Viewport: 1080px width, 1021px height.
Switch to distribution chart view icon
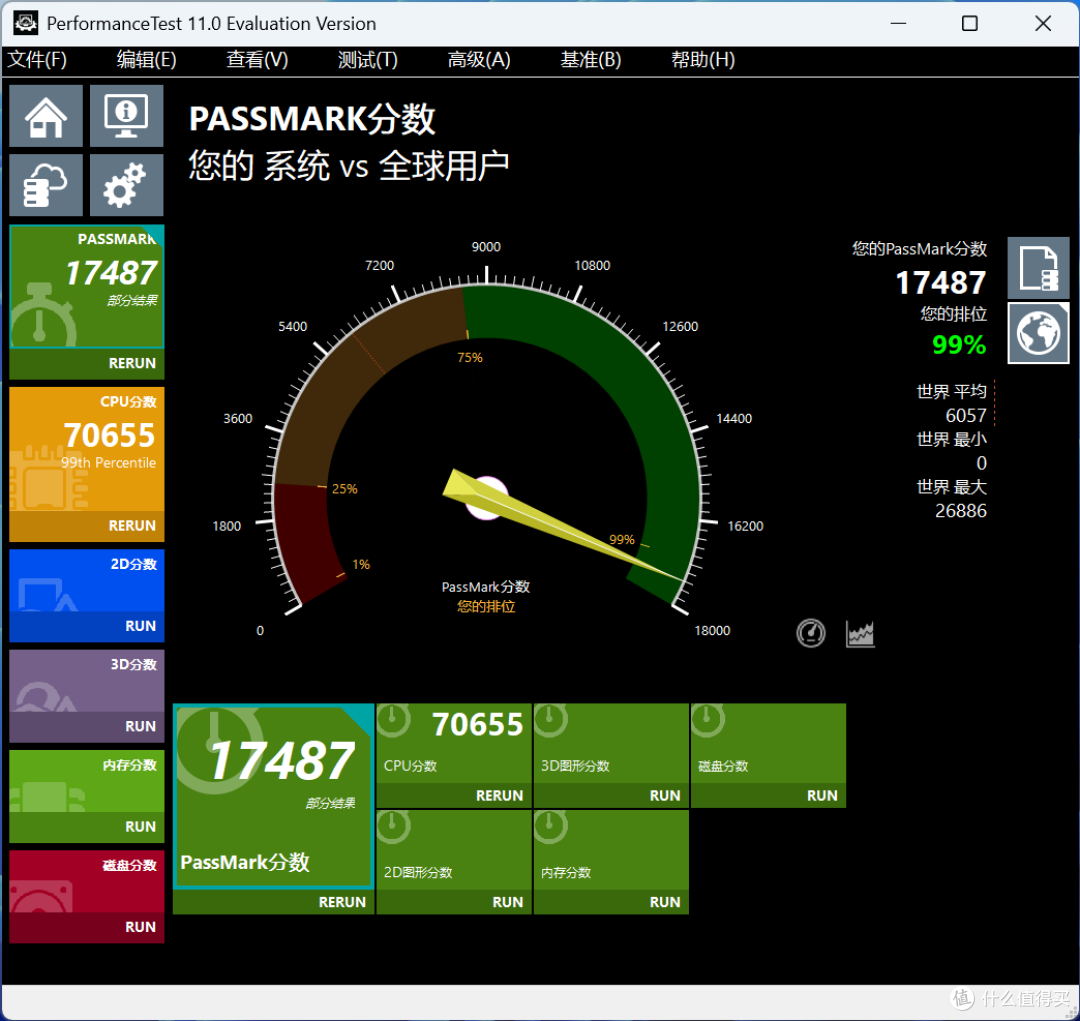tap(860, 634)
